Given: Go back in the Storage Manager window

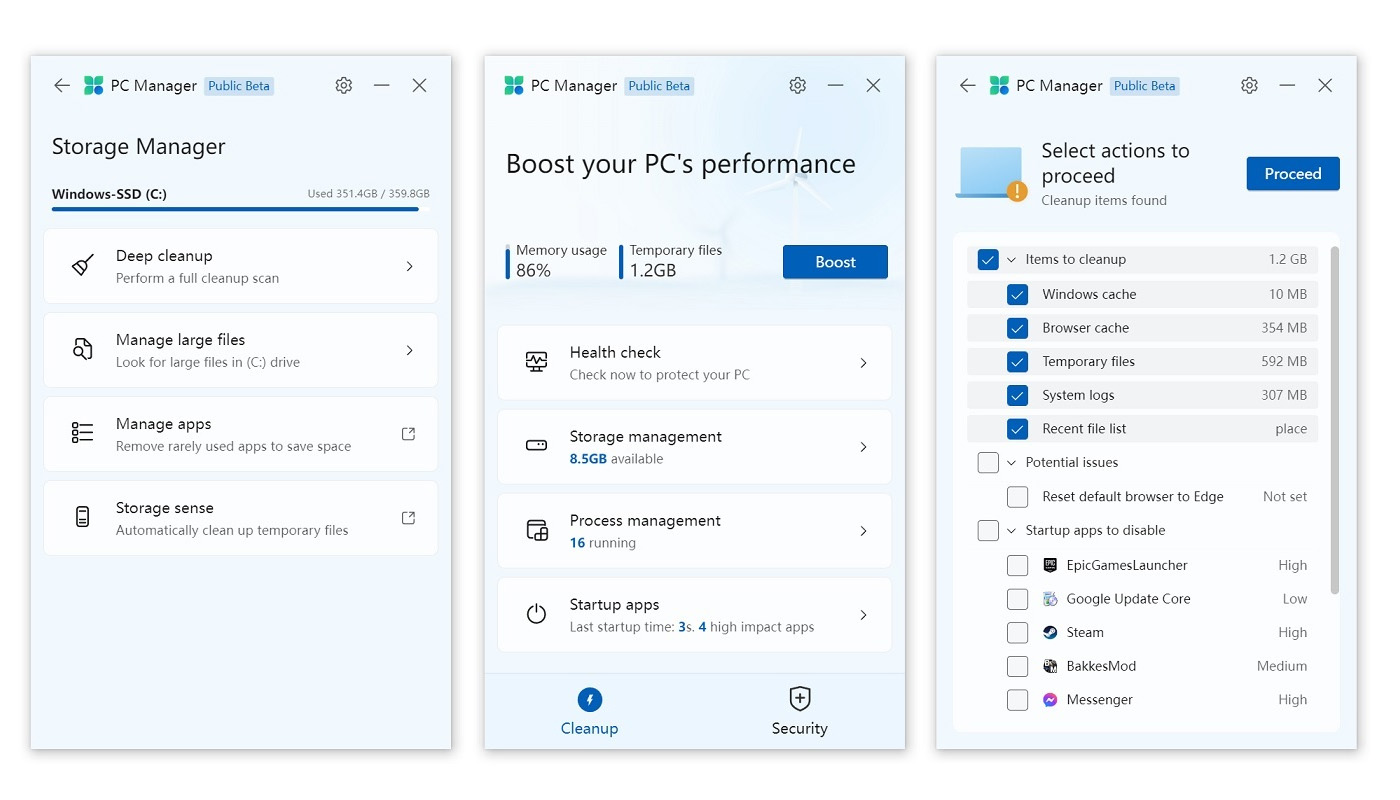Looking at the screenshot, I should coord(62,86).
